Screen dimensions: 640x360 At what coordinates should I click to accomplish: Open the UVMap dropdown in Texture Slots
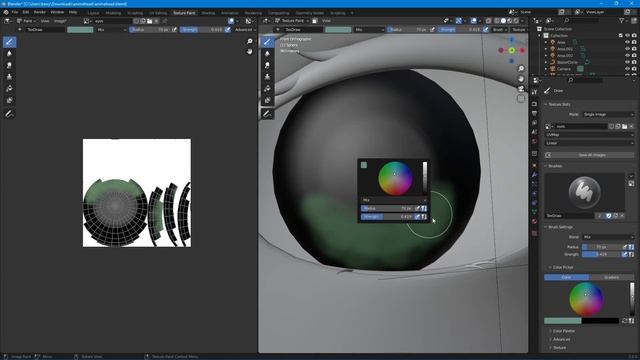pyautogui.click(x=589, y=135)
